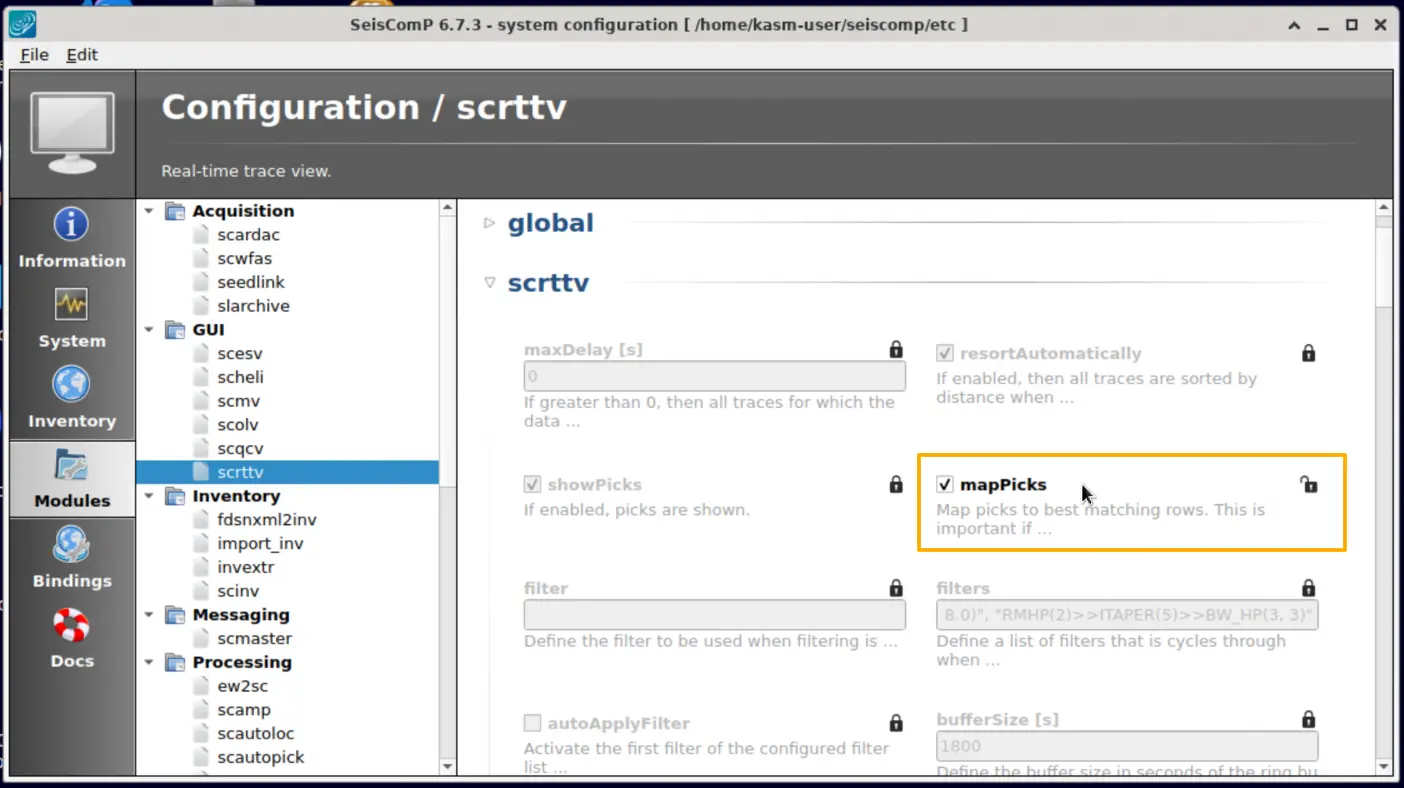Select slarchive module in tree
The image size is (1404, 788).
[x=253, y=306]
